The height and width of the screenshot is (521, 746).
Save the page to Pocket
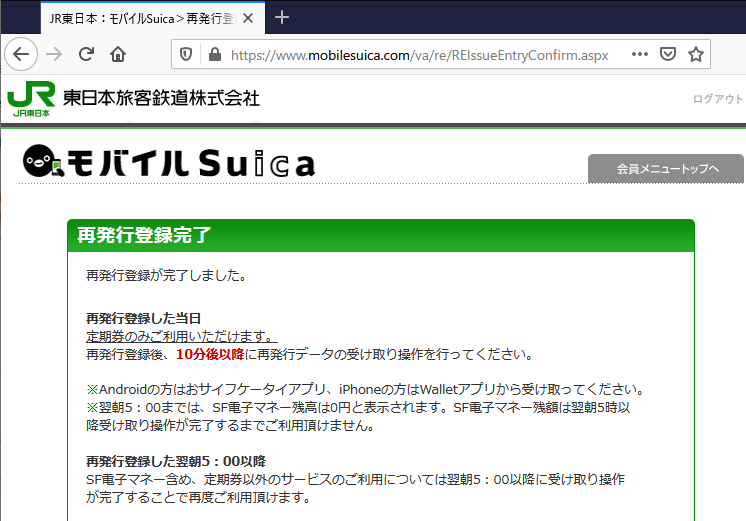(667, 54)
